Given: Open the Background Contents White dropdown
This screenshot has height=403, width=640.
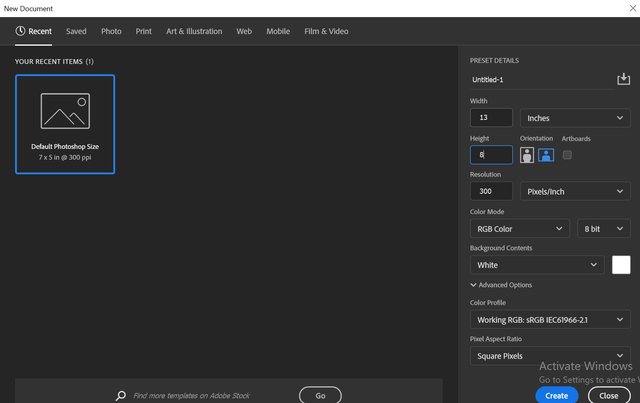Looking at the screenshot, I should click(x=537, y=265).
